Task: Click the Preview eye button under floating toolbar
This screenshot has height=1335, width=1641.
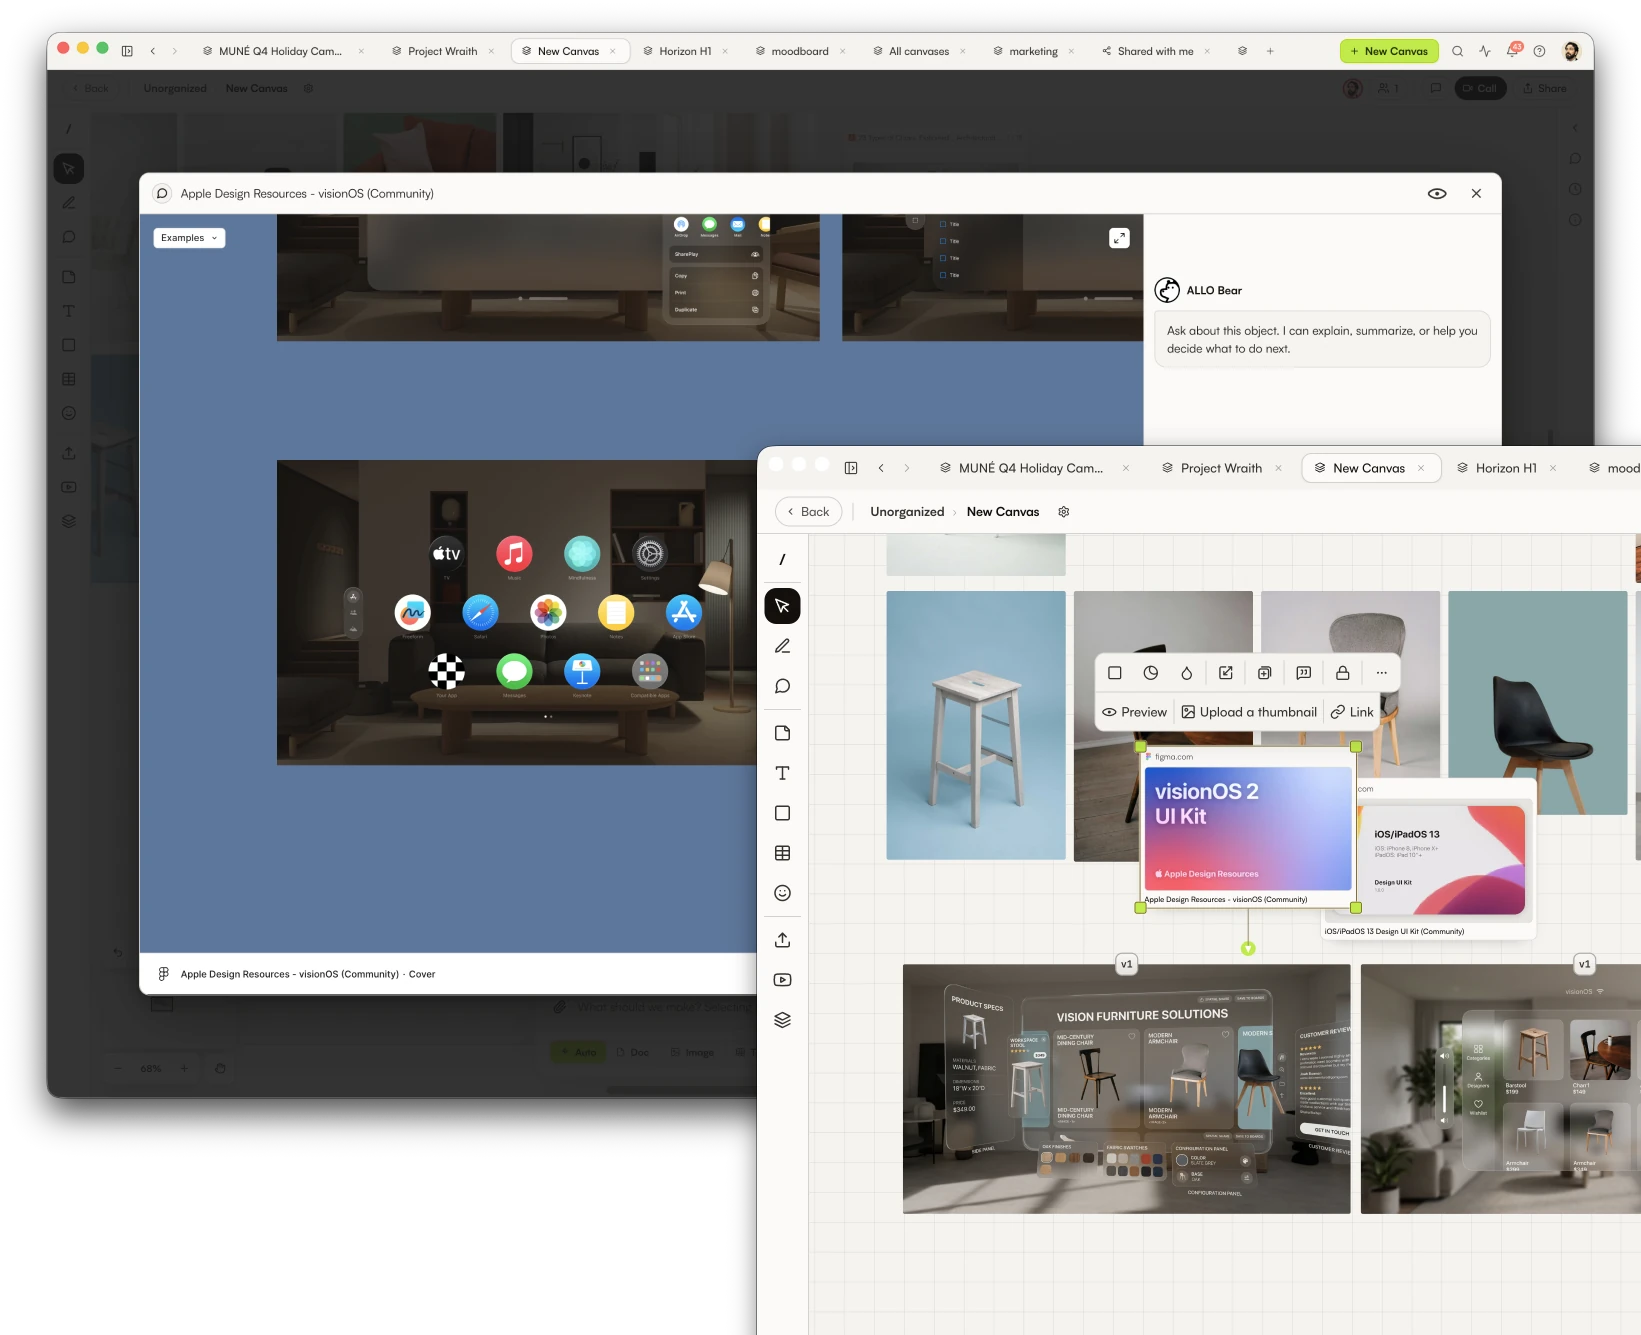Action: click(x=1135, y=712)
